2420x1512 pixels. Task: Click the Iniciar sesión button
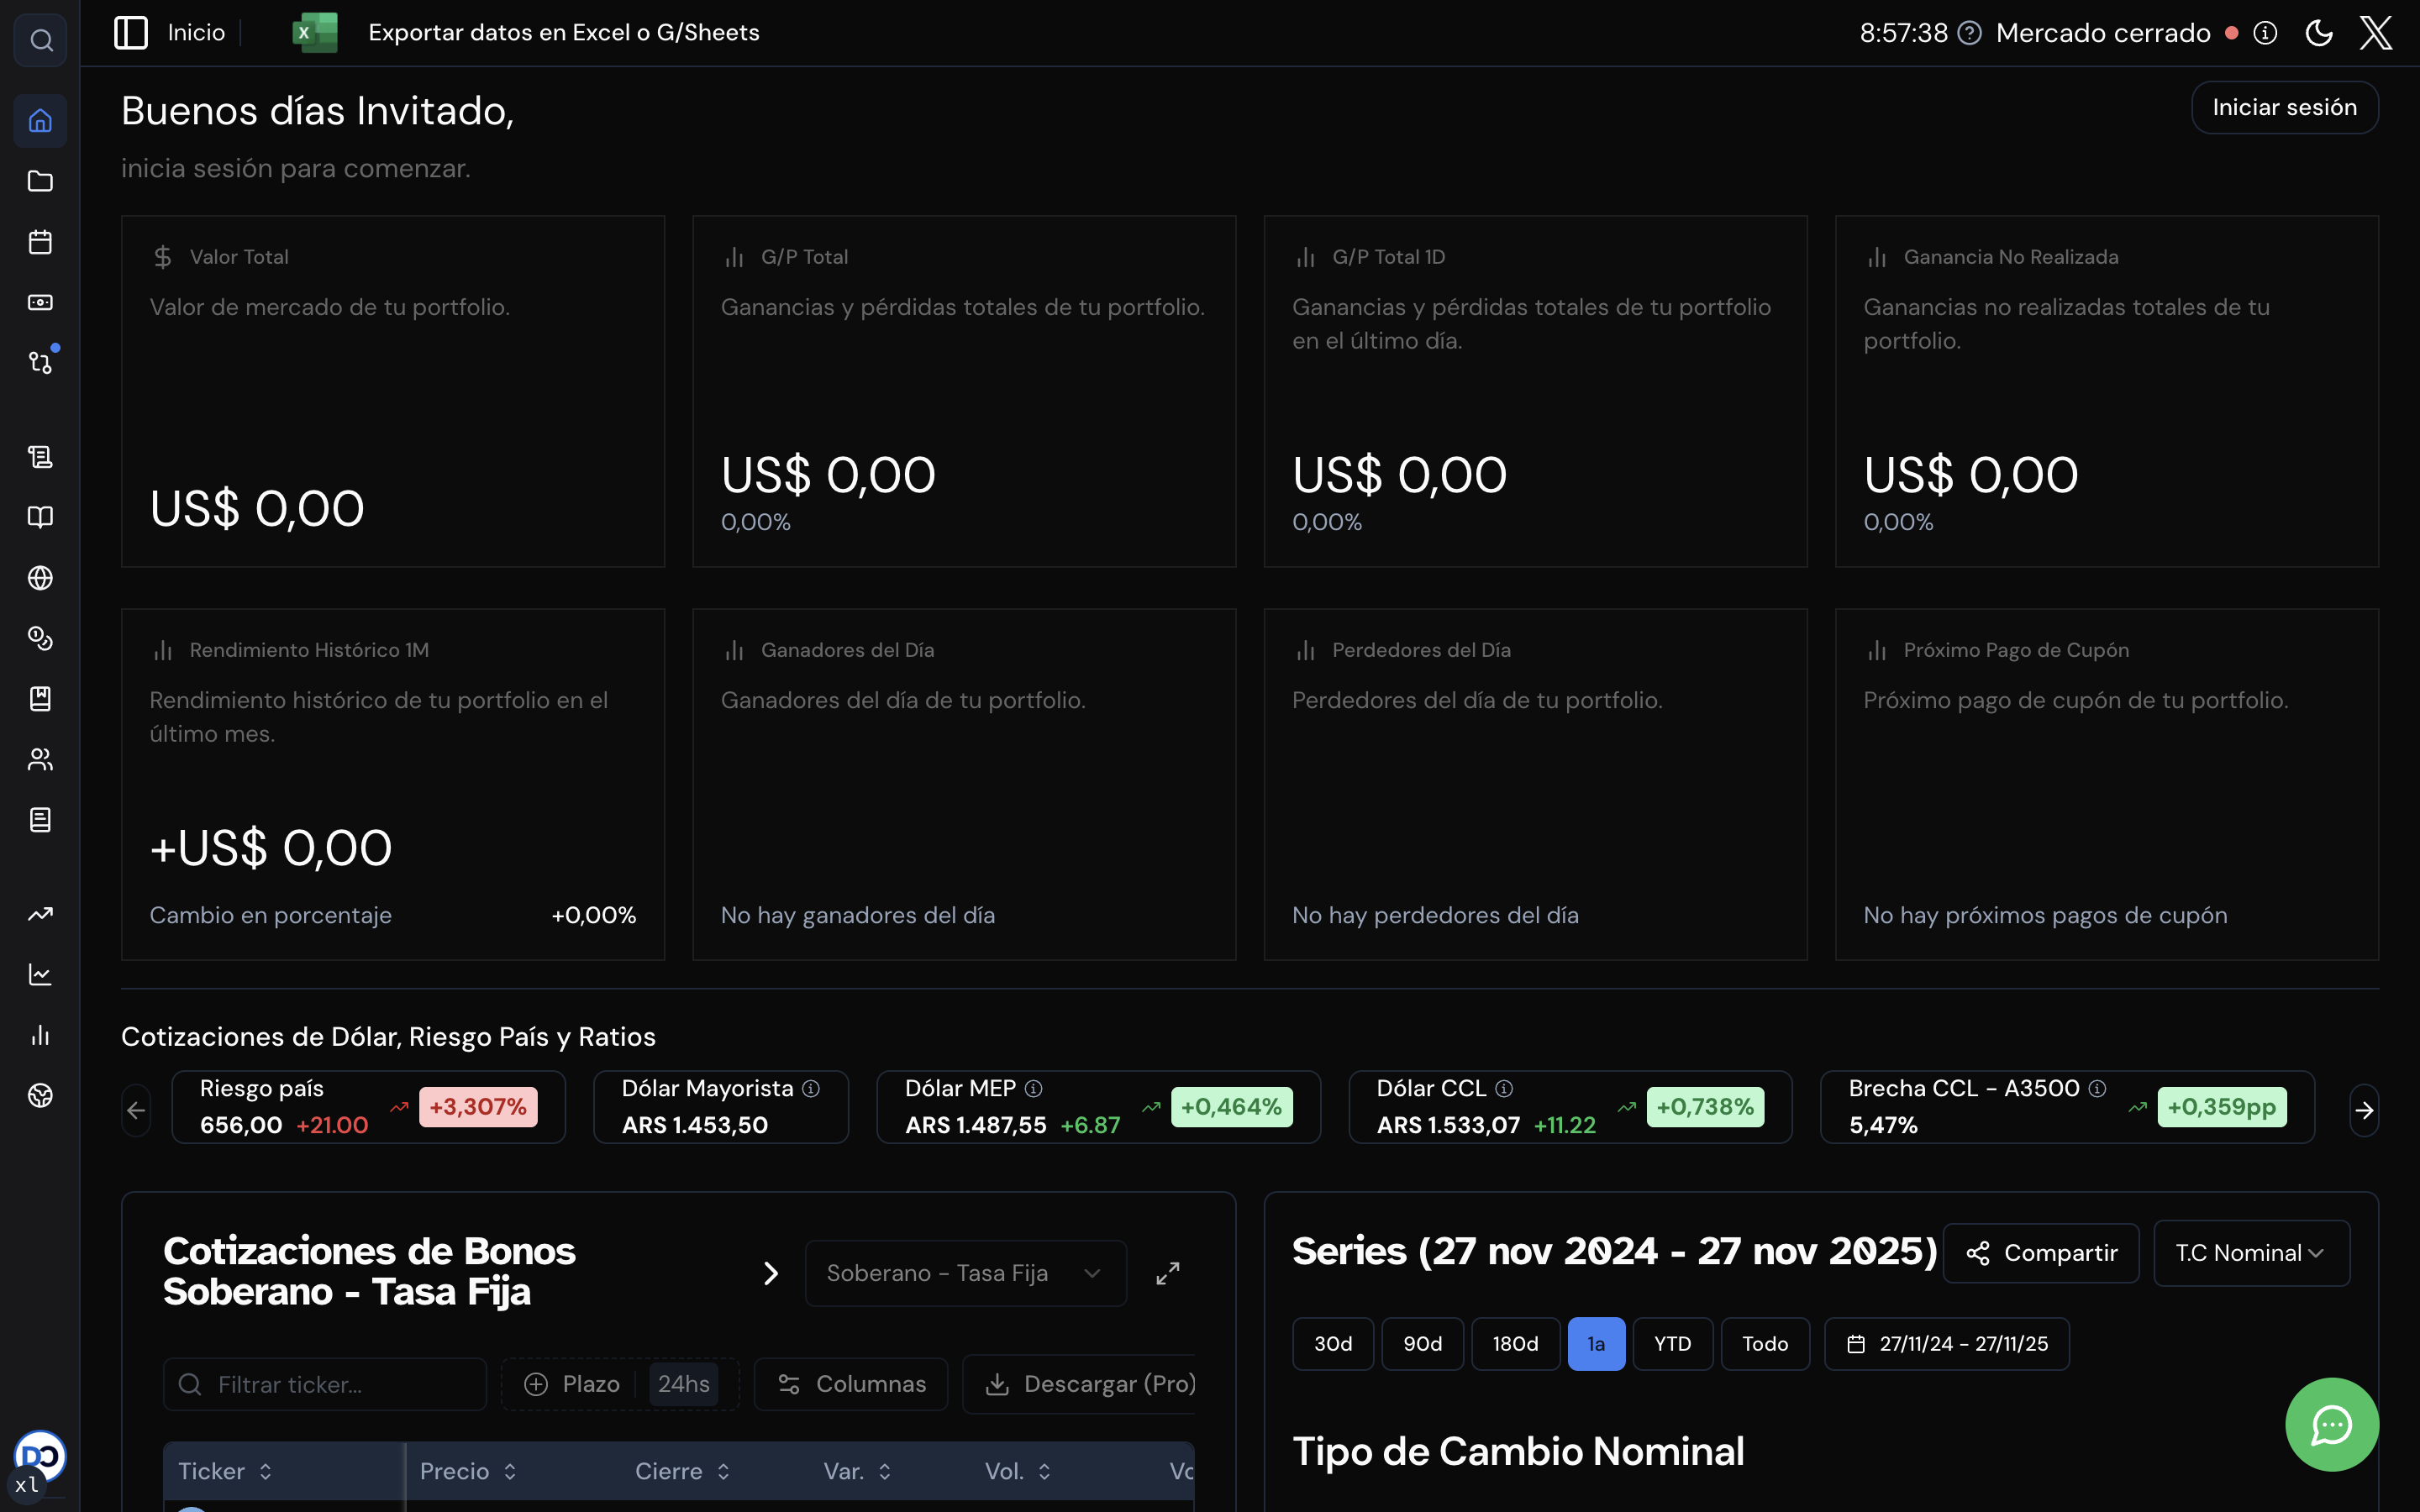pyautogui.click(x=2283, y=107)
